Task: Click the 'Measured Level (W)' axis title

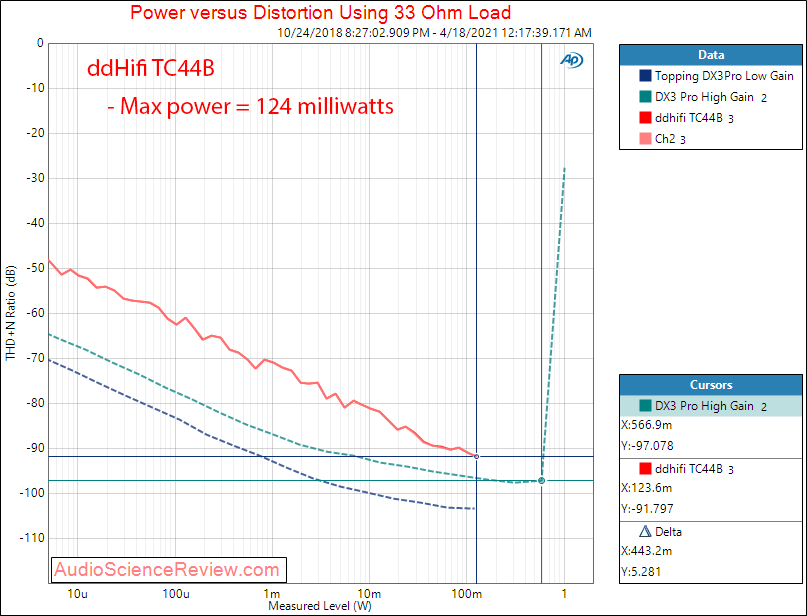Action: 320,606
